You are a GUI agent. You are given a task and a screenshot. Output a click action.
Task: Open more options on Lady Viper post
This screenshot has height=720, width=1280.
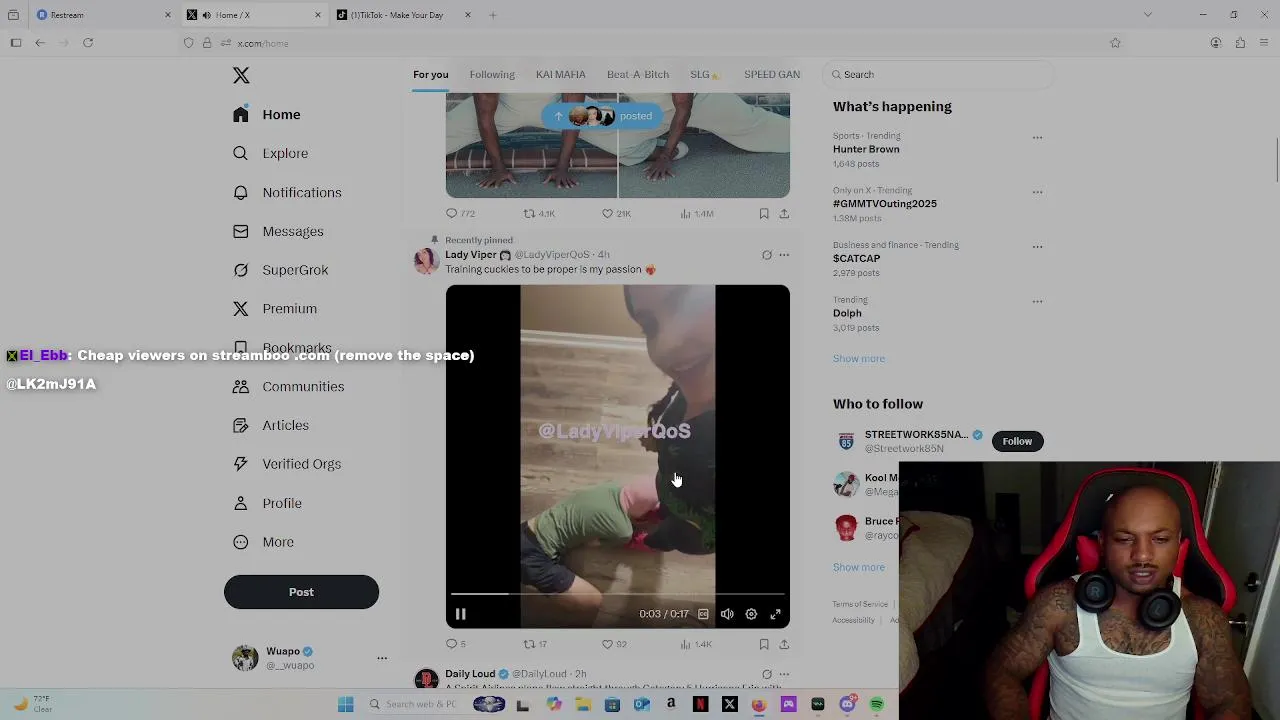pos(784,255)
